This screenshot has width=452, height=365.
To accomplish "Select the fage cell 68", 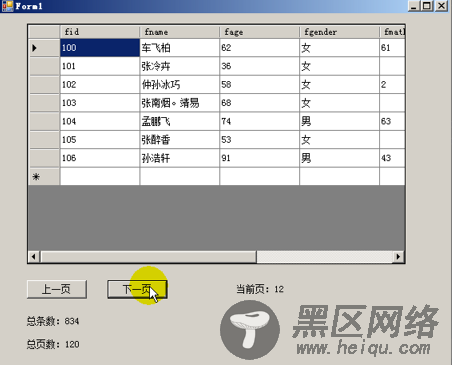I will click(x=259, y=103).
